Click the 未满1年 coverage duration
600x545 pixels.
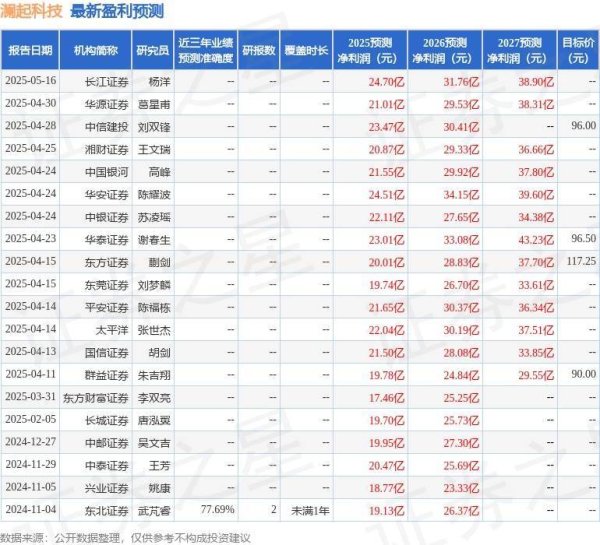(310, 511)
